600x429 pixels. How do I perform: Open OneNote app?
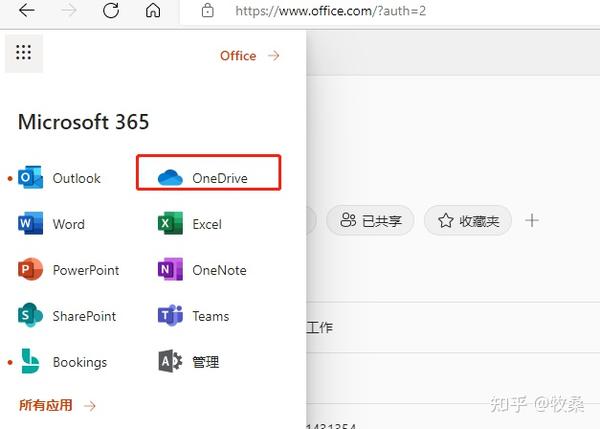202,270
